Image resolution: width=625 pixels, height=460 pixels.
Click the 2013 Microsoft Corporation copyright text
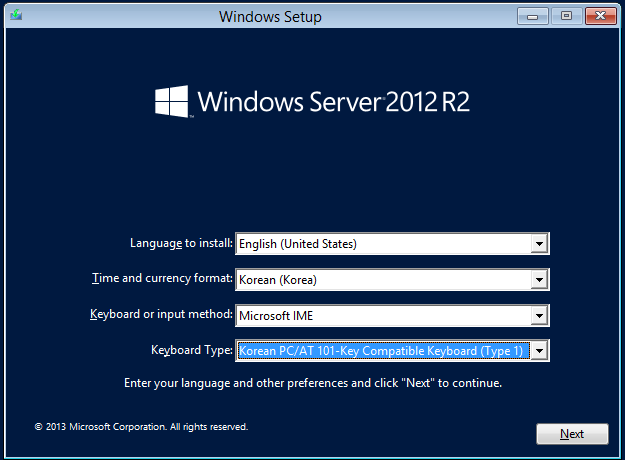click(141, 427)
